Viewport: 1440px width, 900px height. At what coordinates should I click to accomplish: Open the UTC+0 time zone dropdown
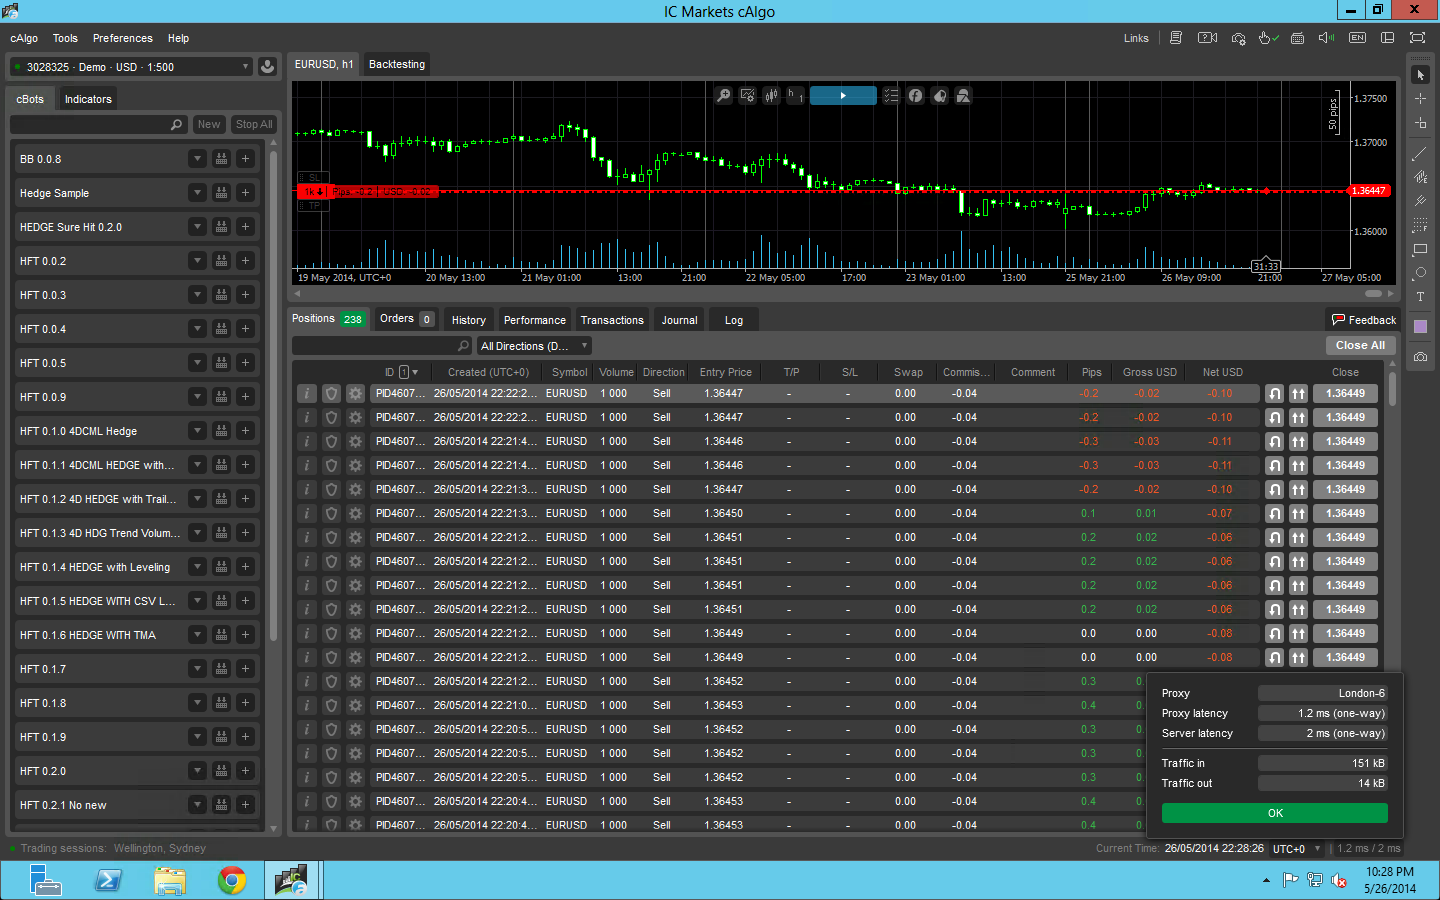click(1297, 849)
